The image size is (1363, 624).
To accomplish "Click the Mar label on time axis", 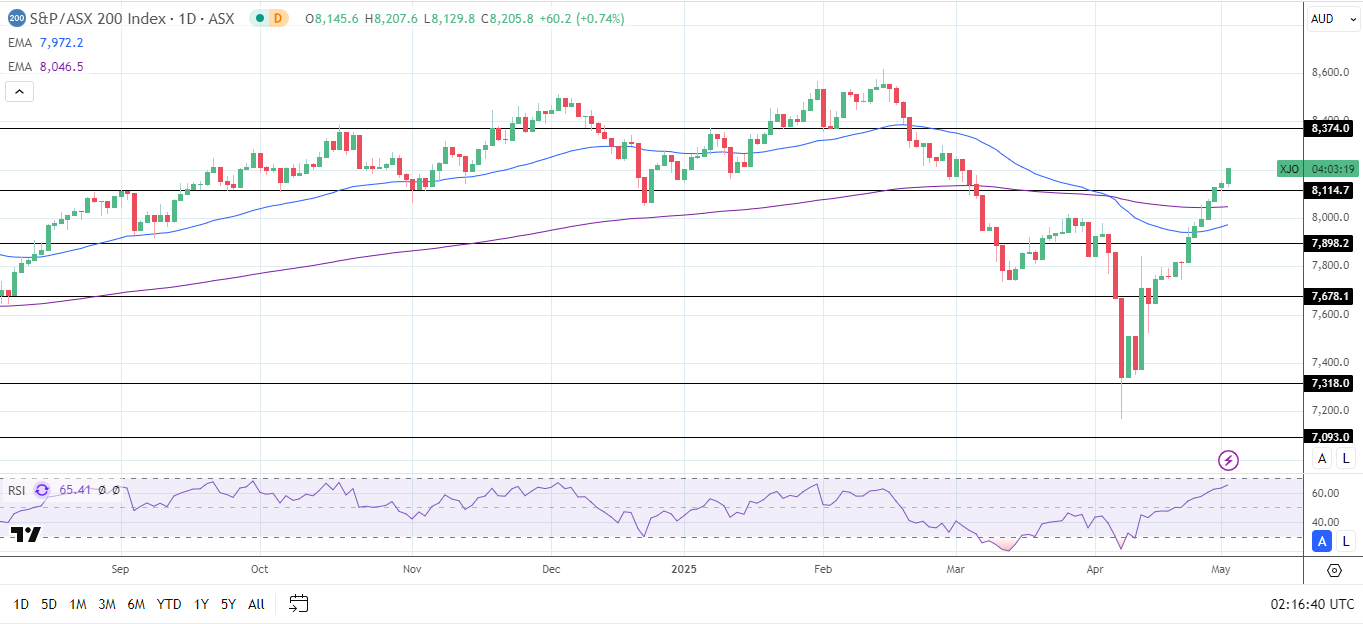I will coord(955,569).
